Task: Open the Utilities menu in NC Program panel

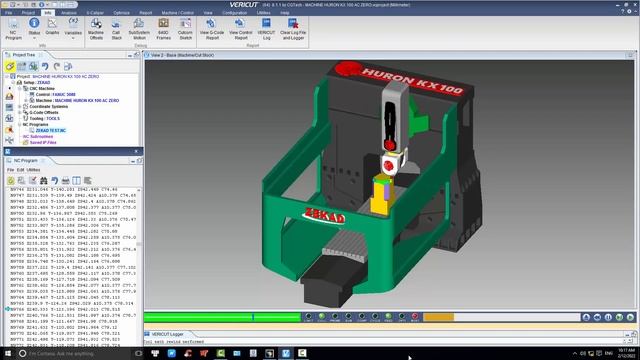Action: click(33, 170)
